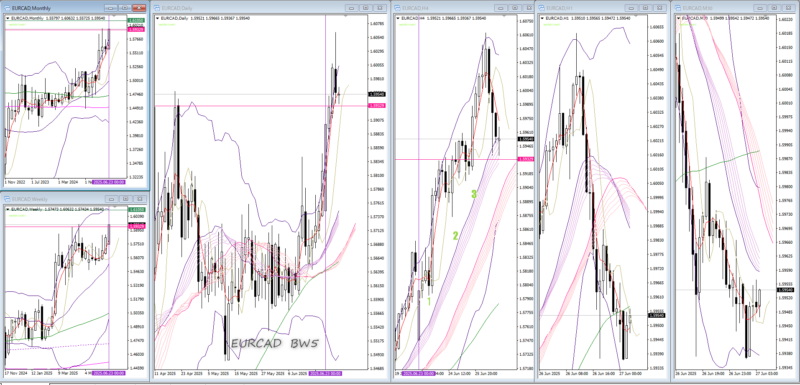Select the chart shift marker in Monthly chart

(114, 16)
